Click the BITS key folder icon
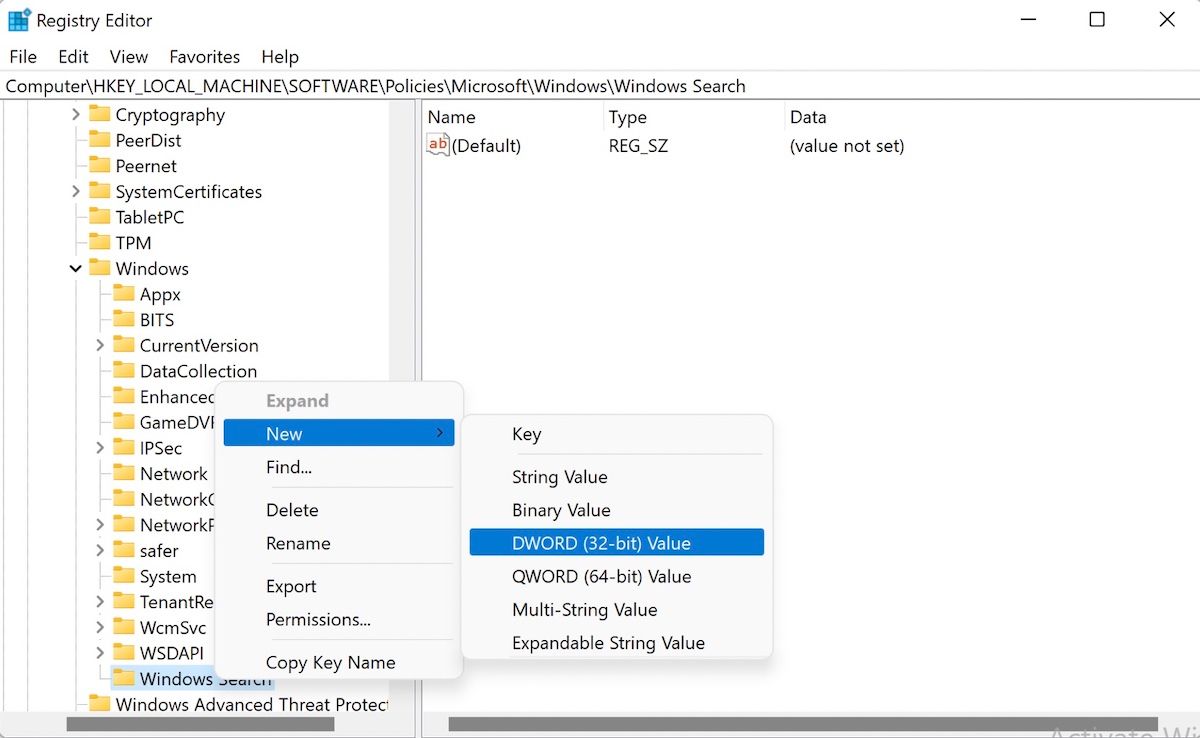 (x=124, y=319)
